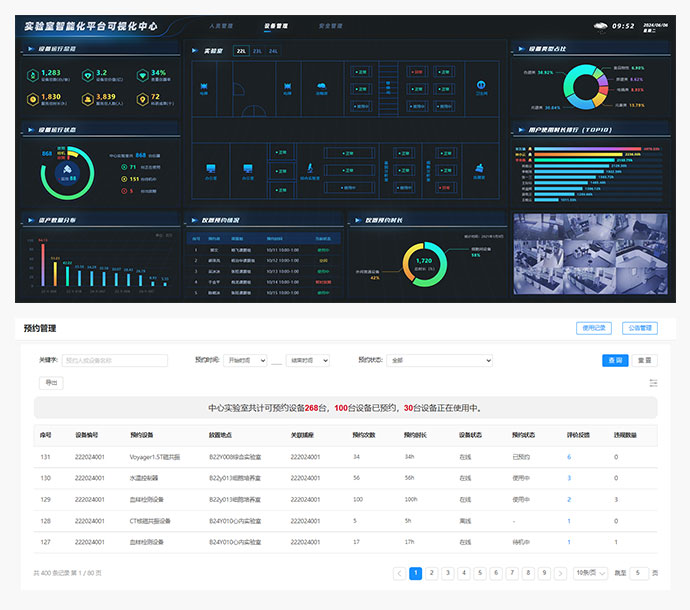
Task: Switch floor plan to the 23L tab
Action: pyautogui.click(x=257, y=50)
